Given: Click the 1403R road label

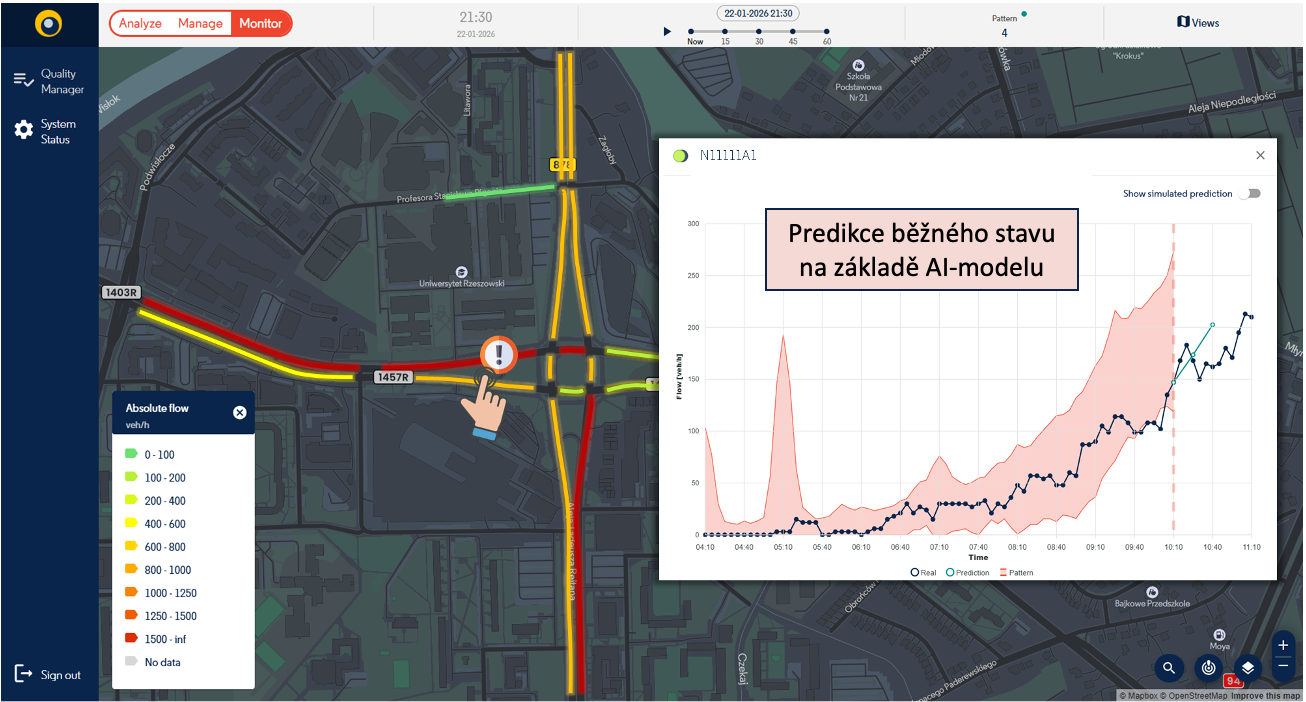Looking at the screenshot, I should pyautogui.click(x=121, y=292).
